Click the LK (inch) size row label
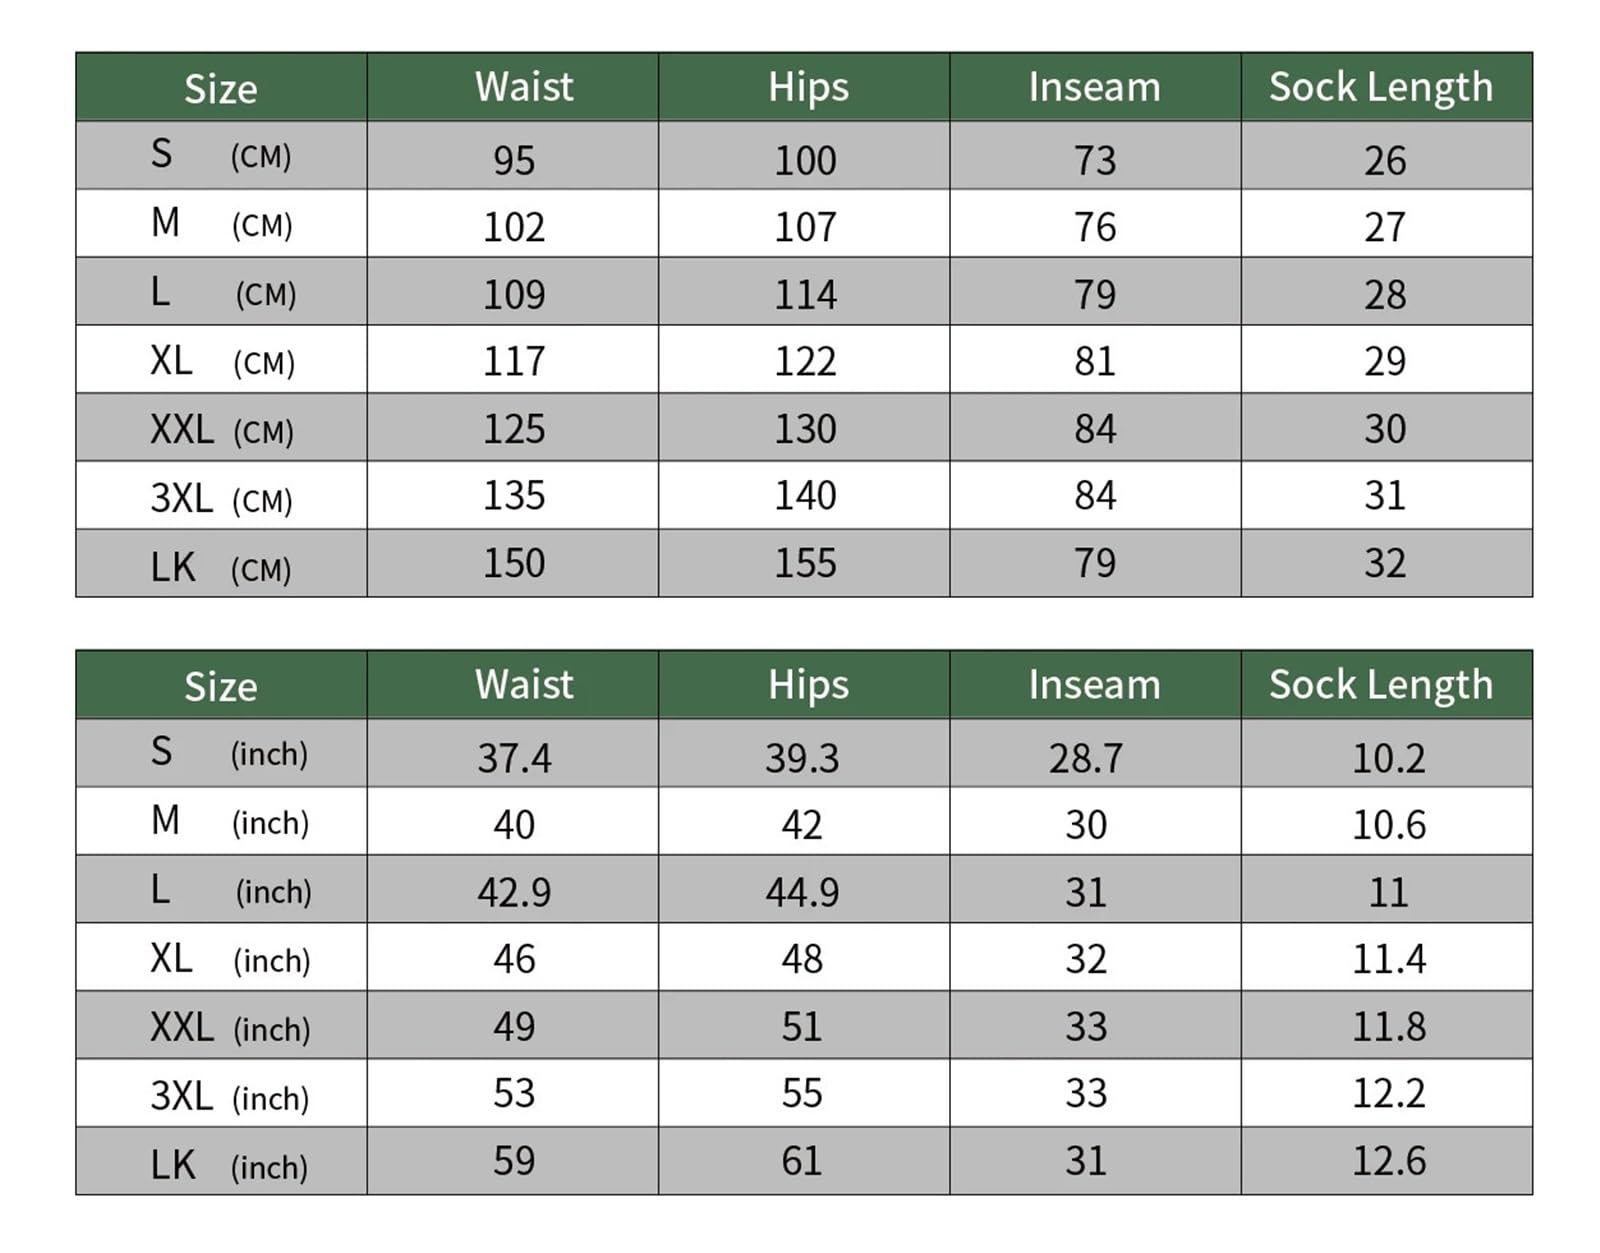The width and height of the screenshot is (1600, 1253). pos(229,1166)
